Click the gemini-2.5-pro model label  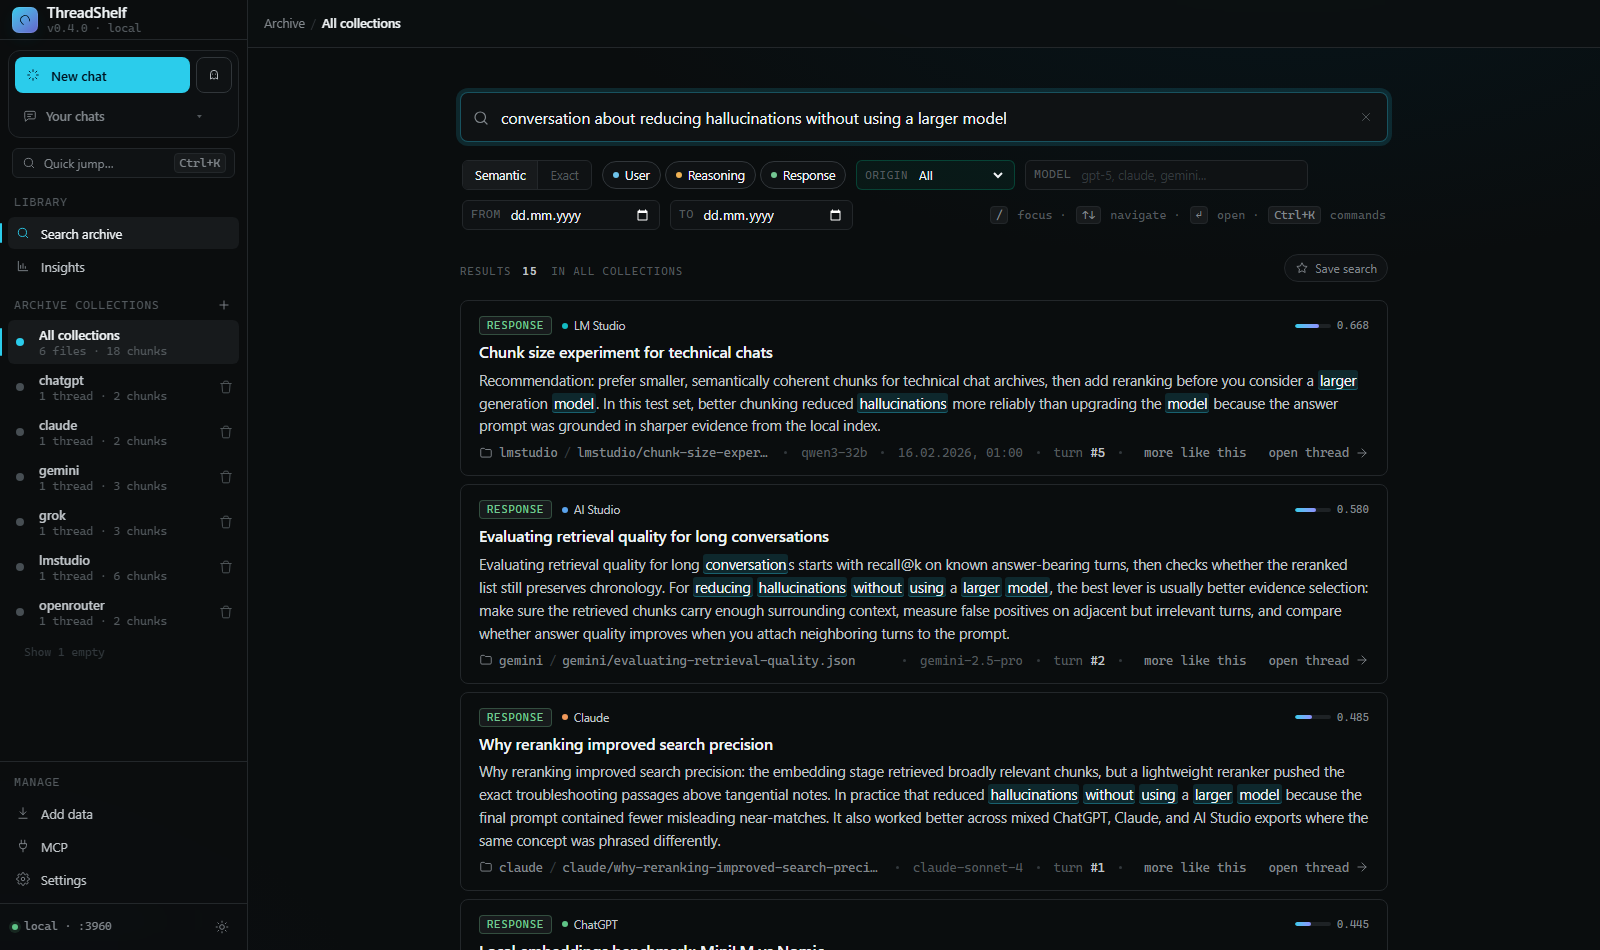971,661
